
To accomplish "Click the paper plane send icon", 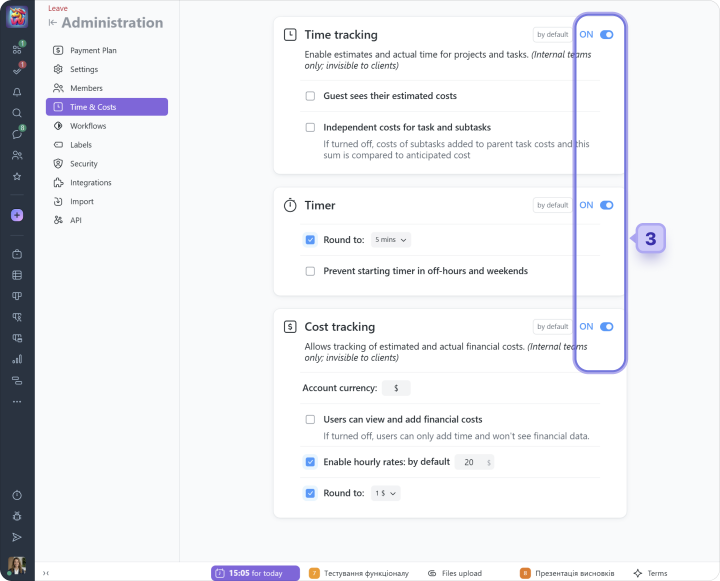I will (17, 537).
